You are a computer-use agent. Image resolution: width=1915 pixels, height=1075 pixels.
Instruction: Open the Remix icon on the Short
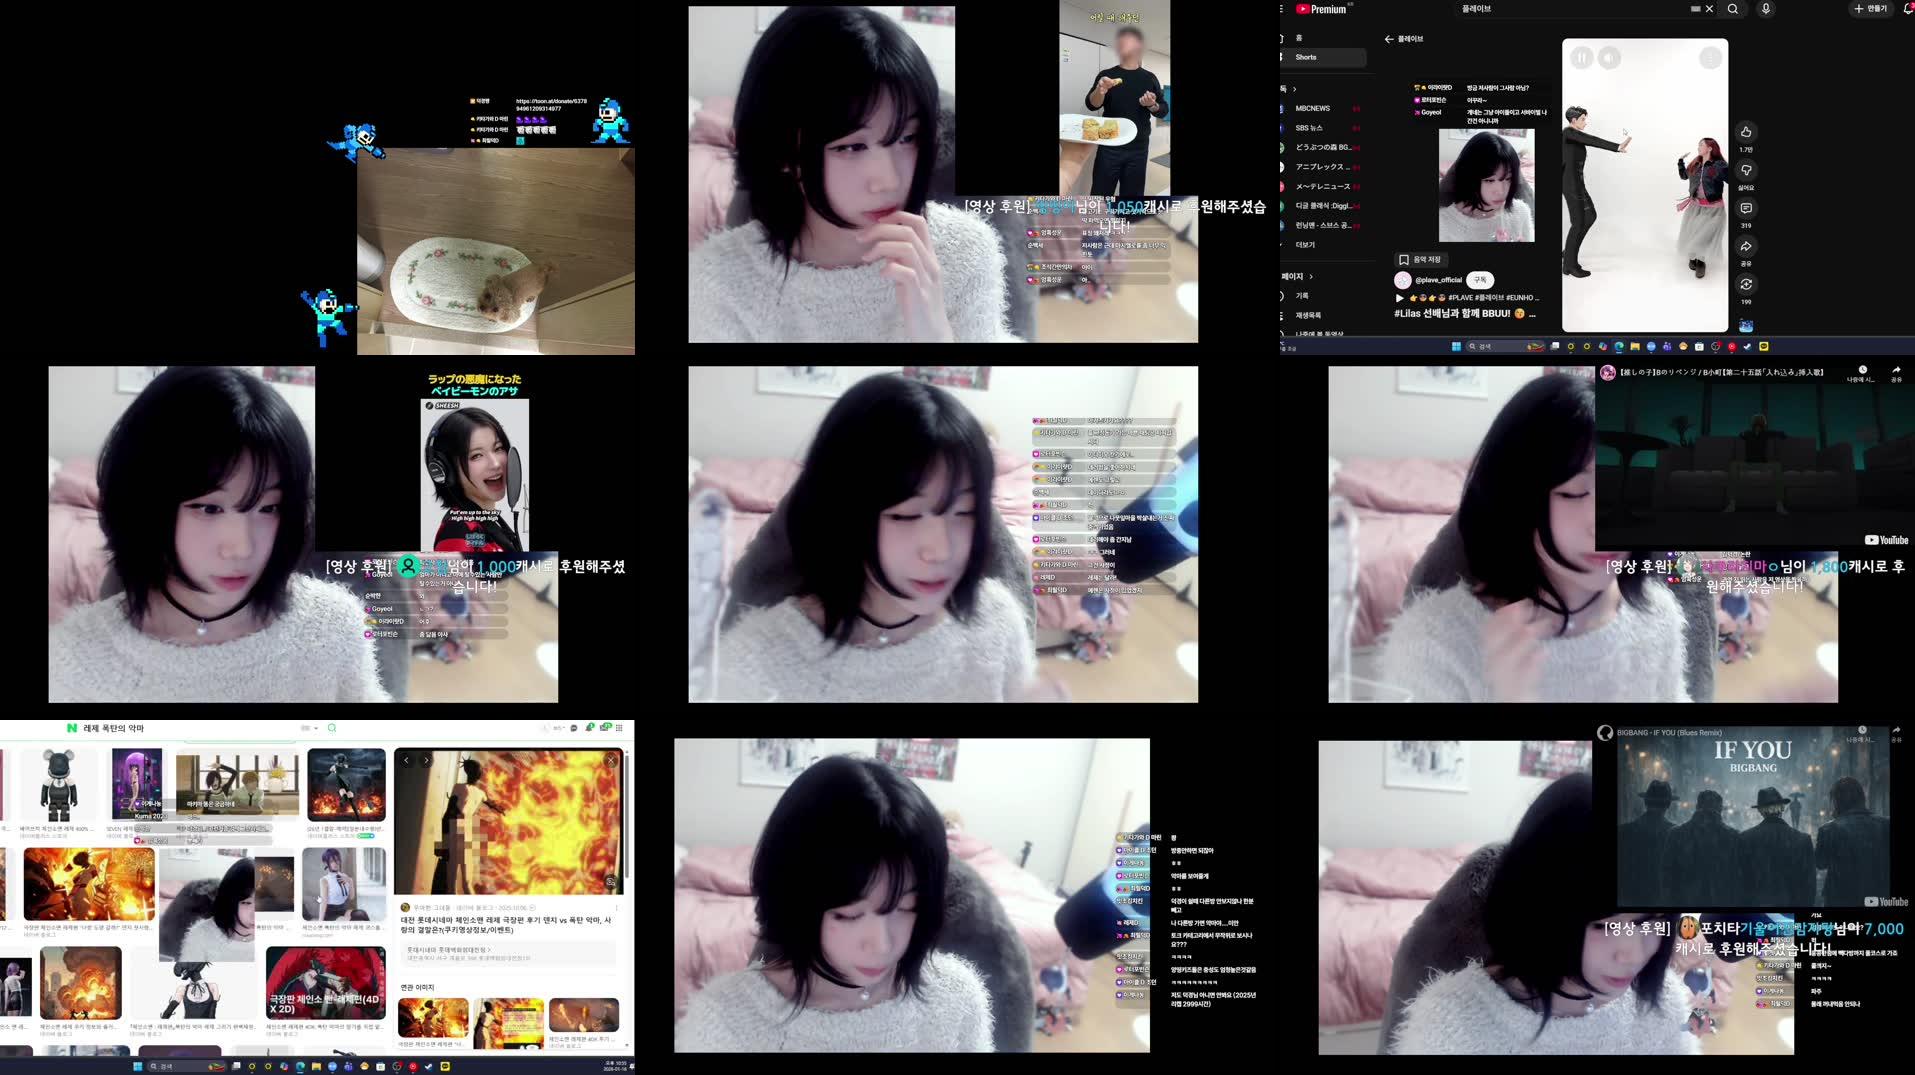(1746, 284)
